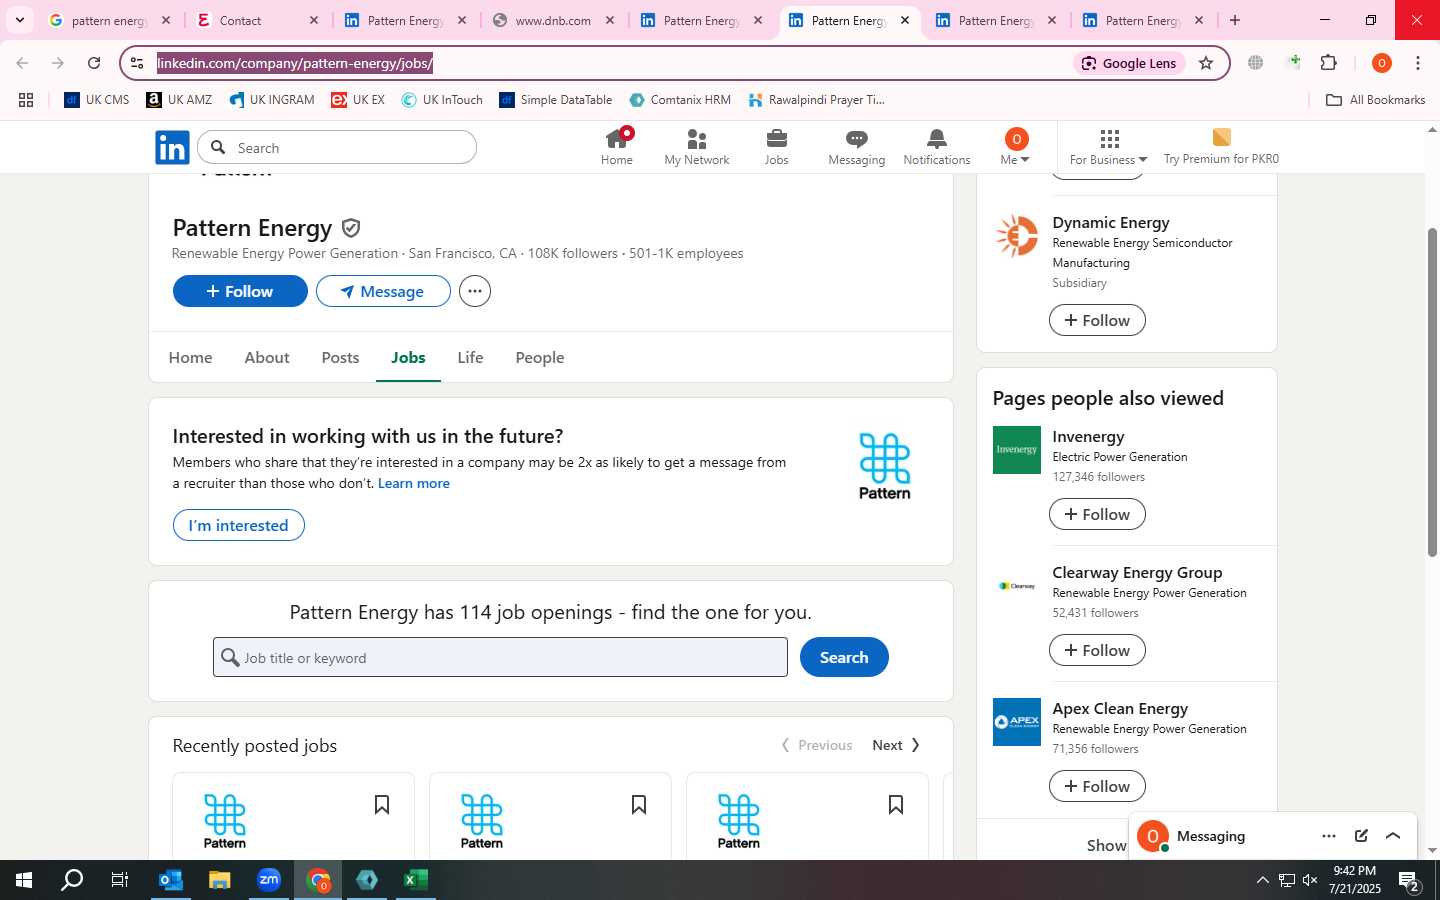Switch to the Life tab
The height and width of the screenshot is (900, 1440).
pyautogui.click(x=470, y=357)
